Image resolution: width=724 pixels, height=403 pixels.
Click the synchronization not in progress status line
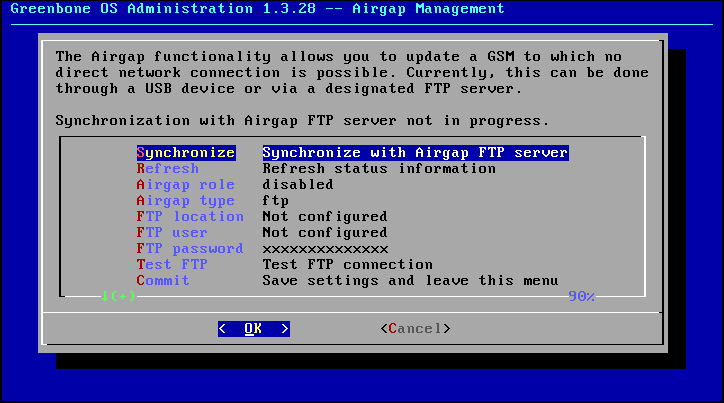pyautogui.click(x=302, y=121)
